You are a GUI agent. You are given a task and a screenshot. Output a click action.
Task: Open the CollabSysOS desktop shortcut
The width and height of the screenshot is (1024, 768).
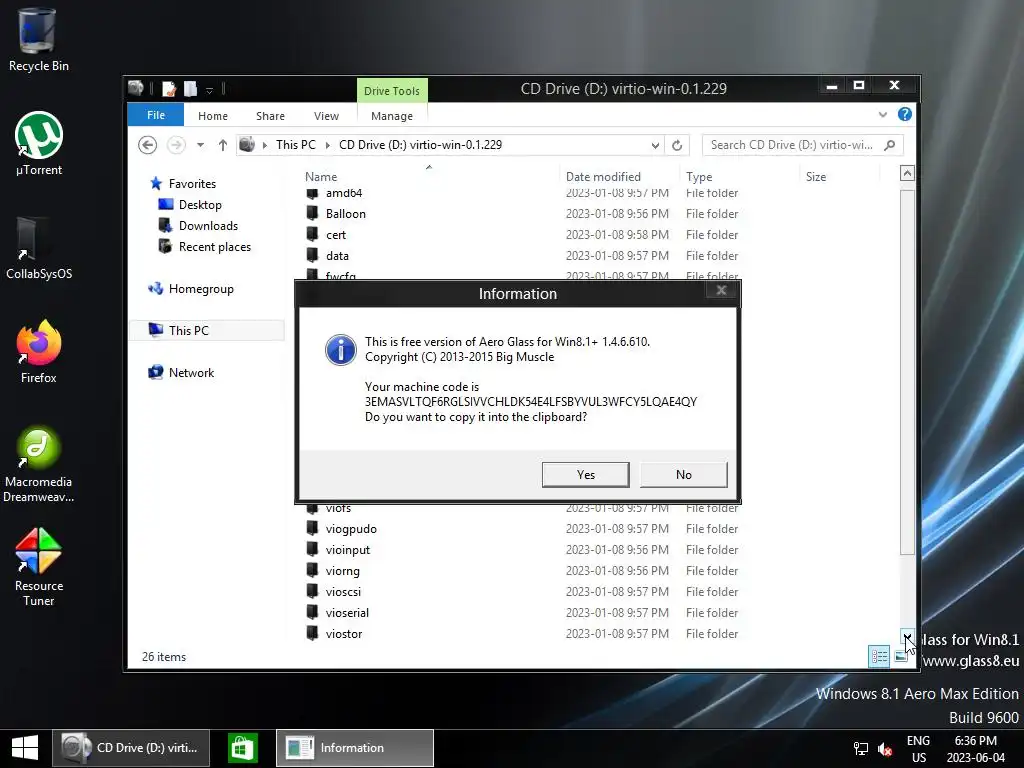39,248
